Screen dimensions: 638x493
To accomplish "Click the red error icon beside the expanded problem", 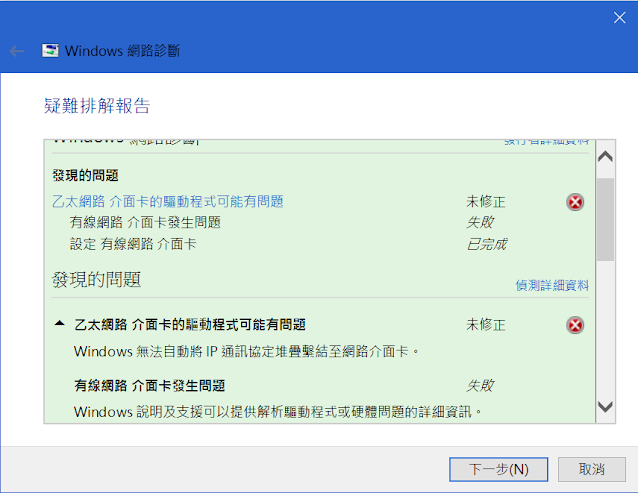I will click(575, 325).
